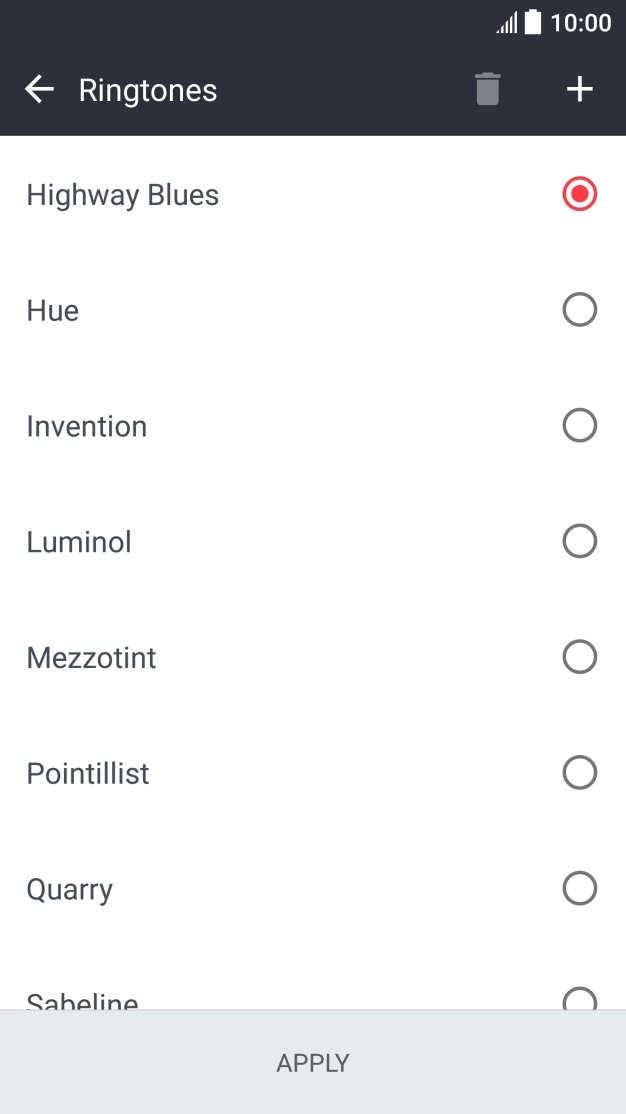Select the Quarry radio button

tap(580, 889)
